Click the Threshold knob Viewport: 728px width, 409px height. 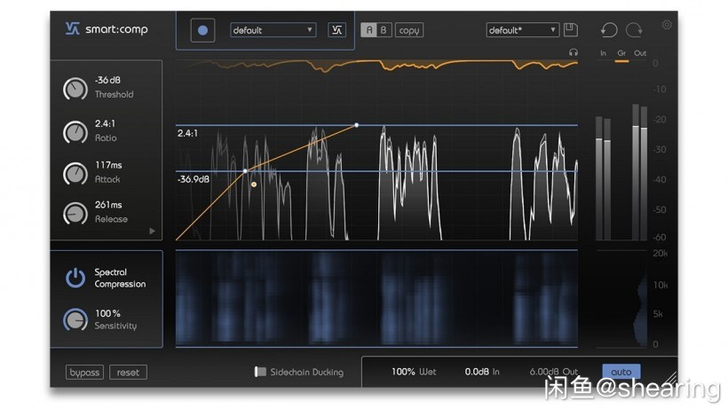75,89
